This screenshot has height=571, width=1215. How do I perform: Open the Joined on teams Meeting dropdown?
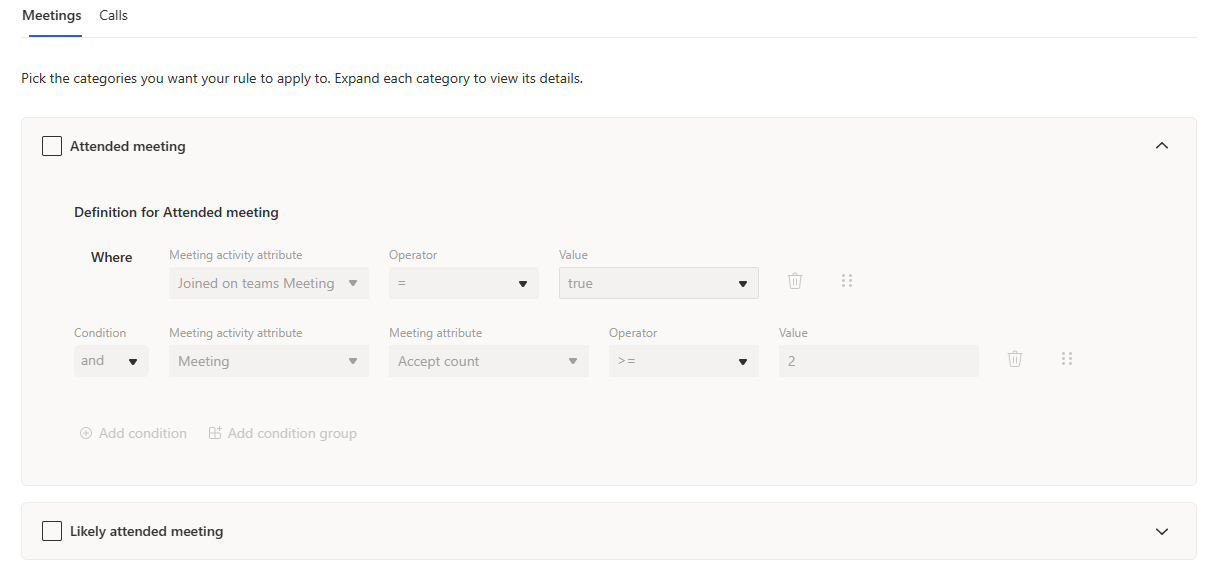[x=269, y=283]
